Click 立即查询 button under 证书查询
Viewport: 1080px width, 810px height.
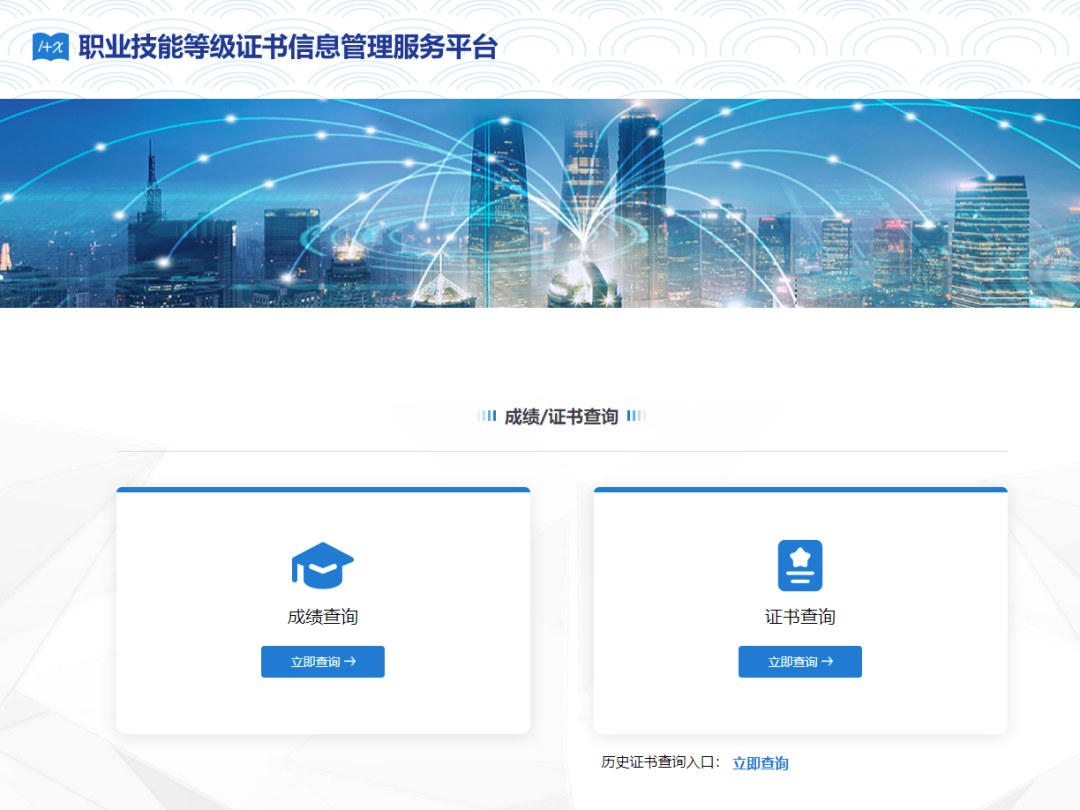(800, 662)
